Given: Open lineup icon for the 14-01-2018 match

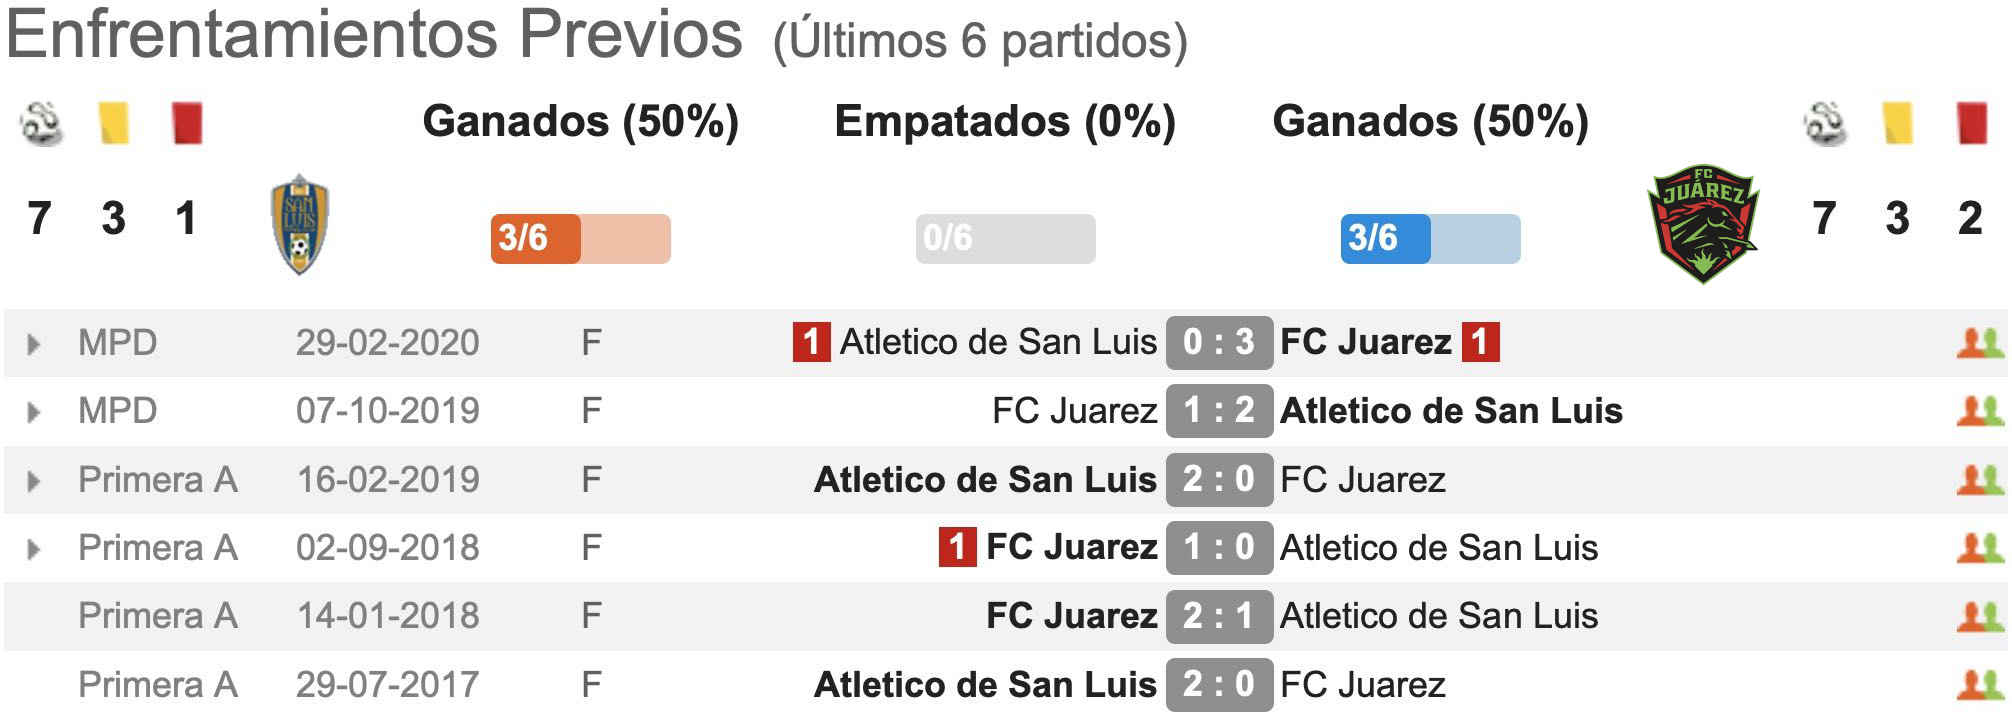Looking at the screenshot, I should [1979, 616].
